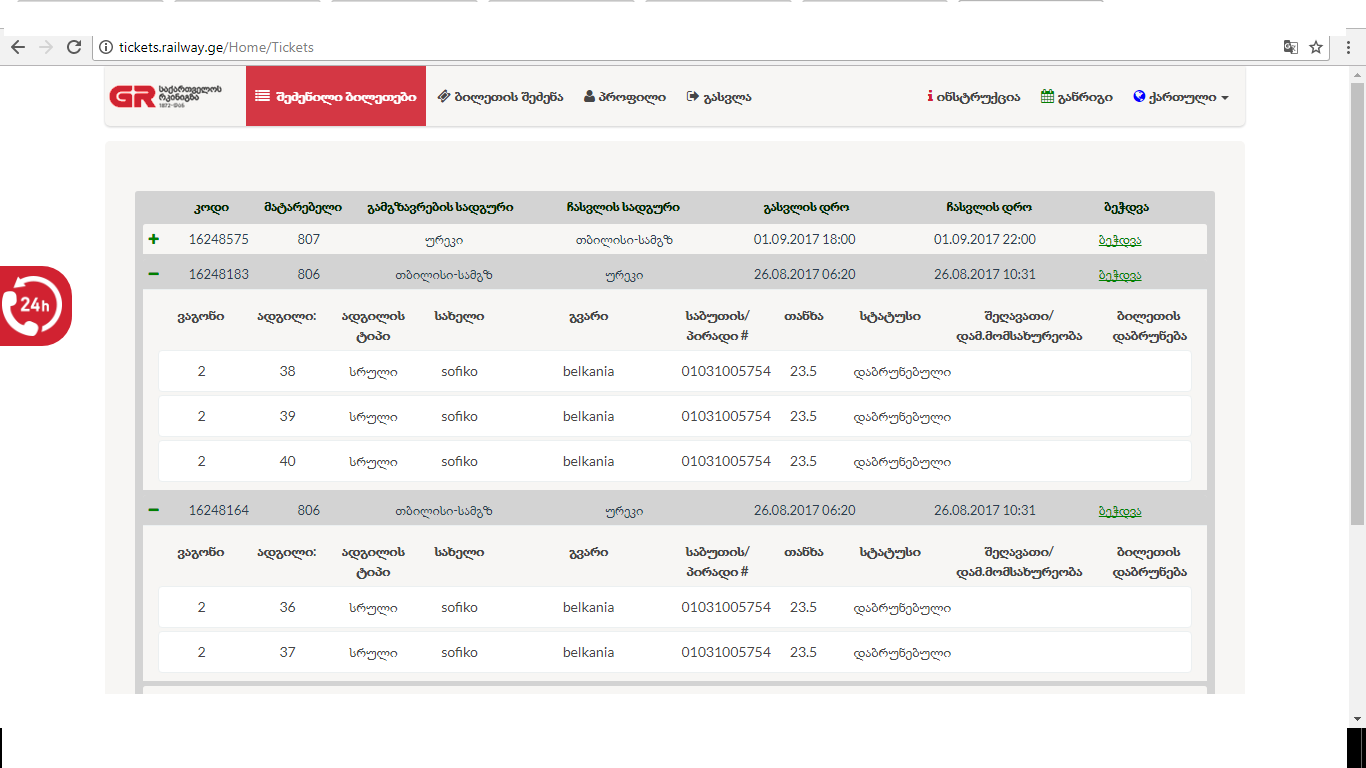Click ბეჭდვა link for order 16248575

tap(1119, 240)
